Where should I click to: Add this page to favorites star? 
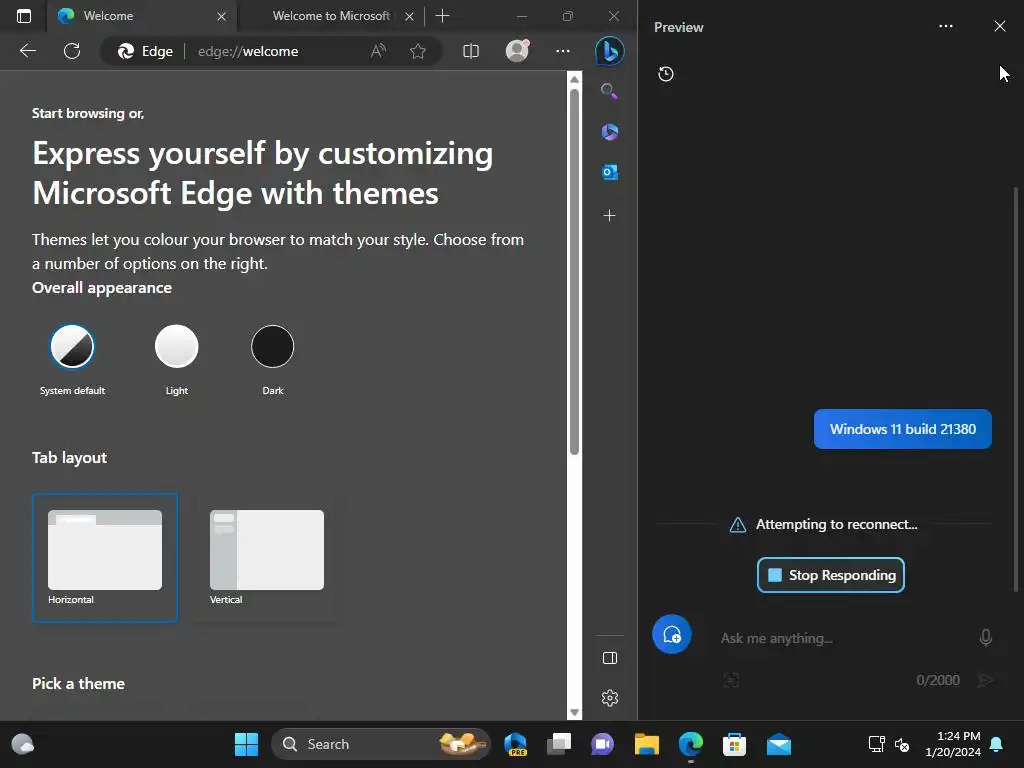tap(418, 51)
